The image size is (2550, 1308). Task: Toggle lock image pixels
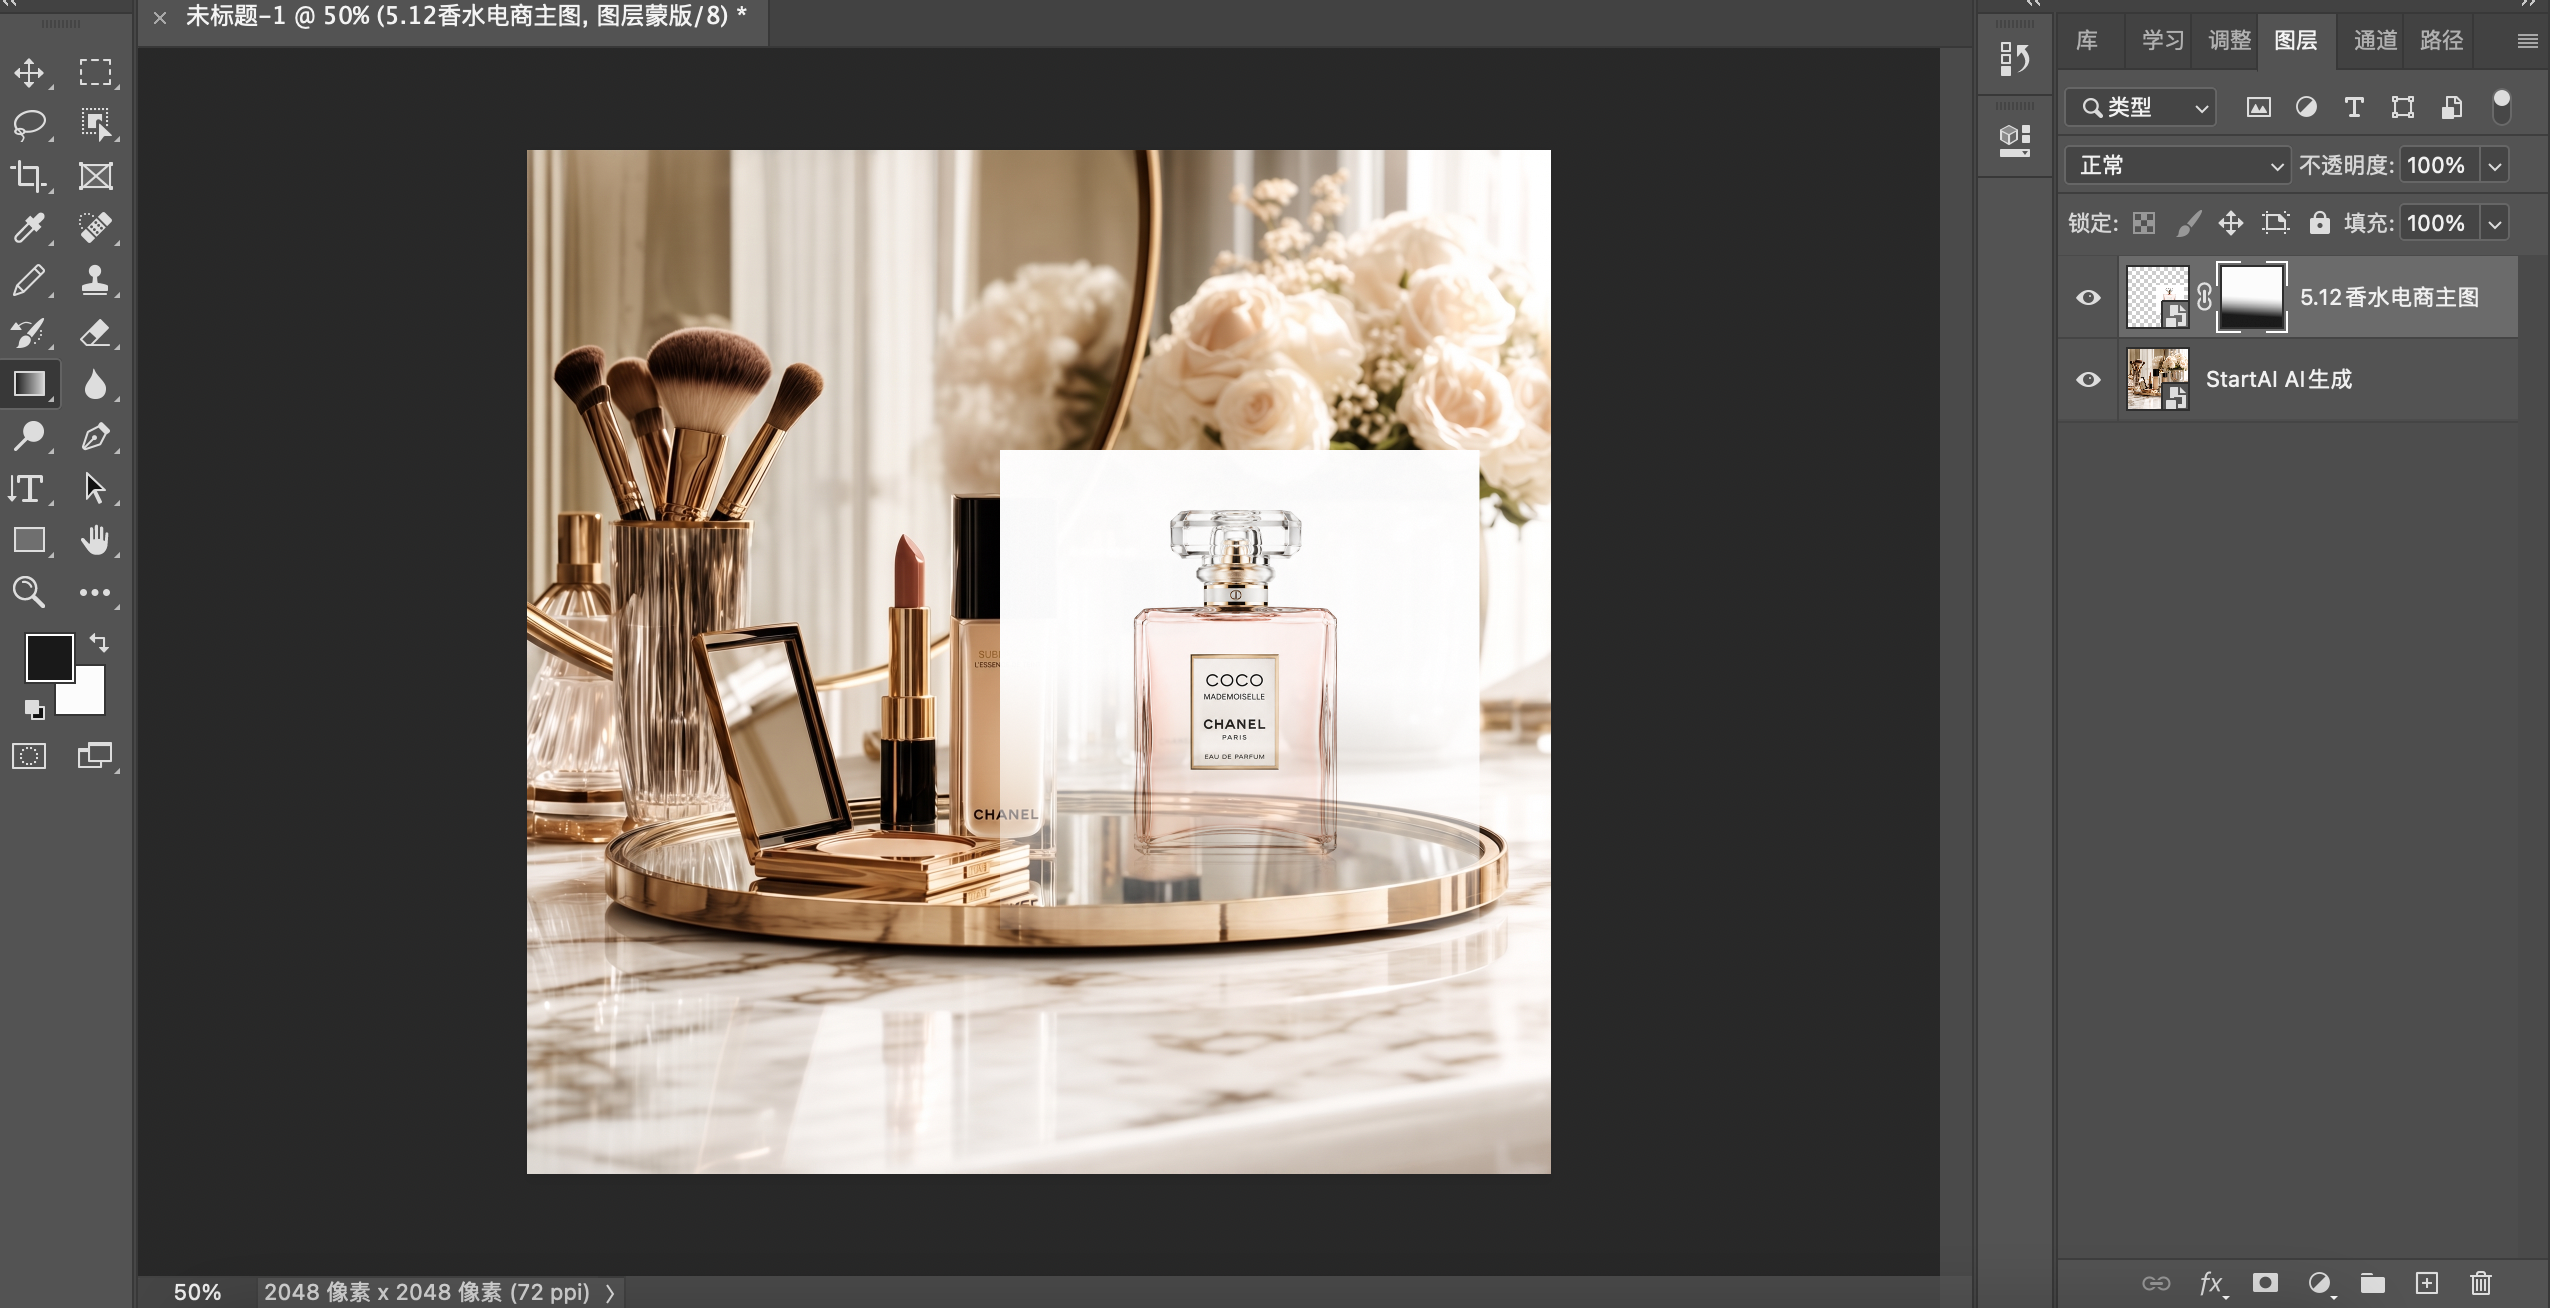point(2188,223)
